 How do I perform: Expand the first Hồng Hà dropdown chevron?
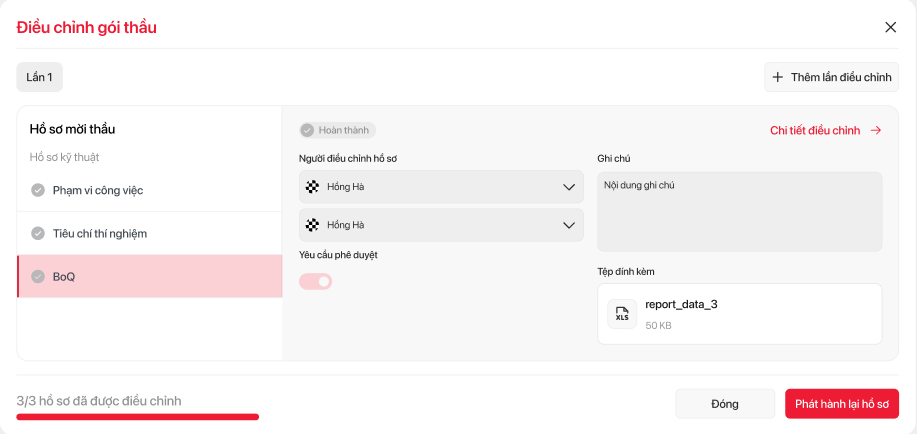[569, 187]
